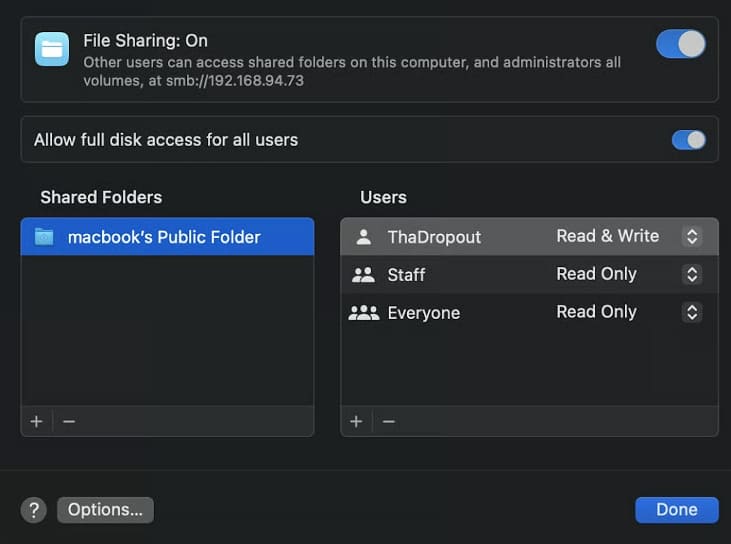Select the Everyone group row
This screenshot has height=544, width=731.
(529, 312)
